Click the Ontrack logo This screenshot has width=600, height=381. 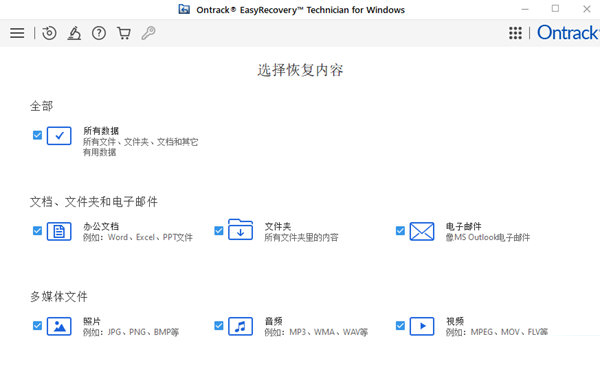coord(568,33)
